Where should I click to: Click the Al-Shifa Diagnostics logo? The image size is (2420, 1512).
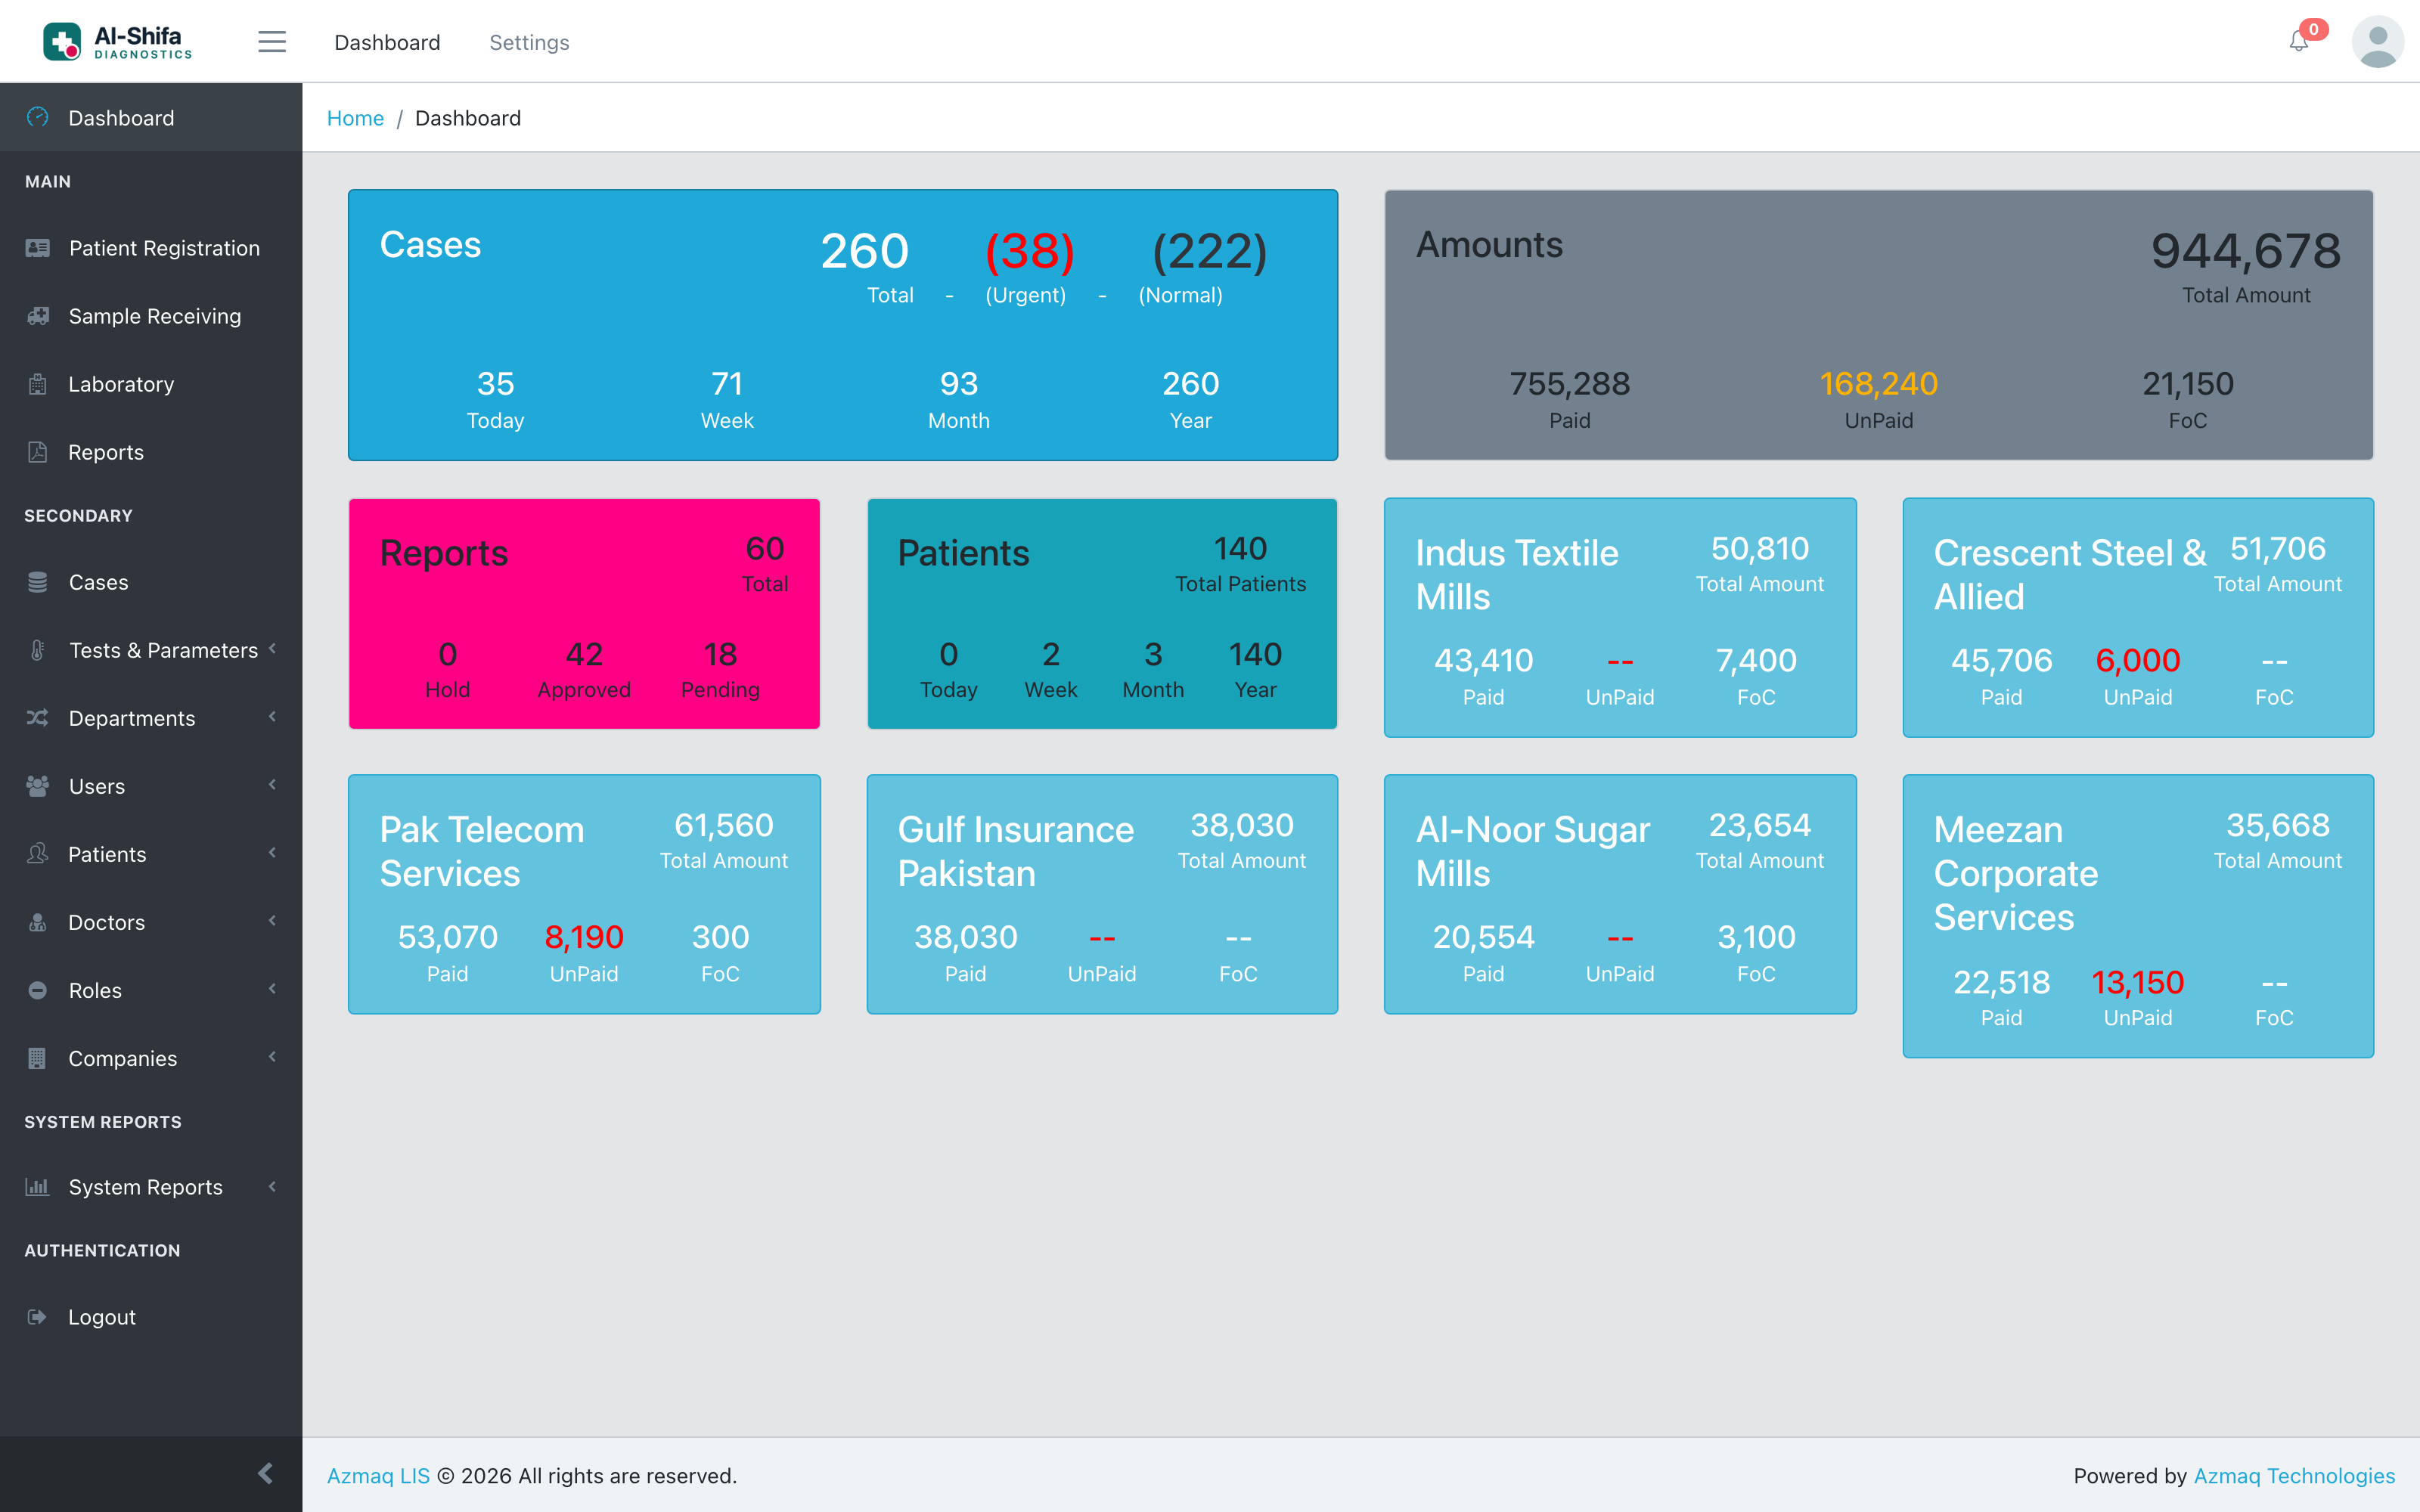pyautogui.click(x=118, y=41)
